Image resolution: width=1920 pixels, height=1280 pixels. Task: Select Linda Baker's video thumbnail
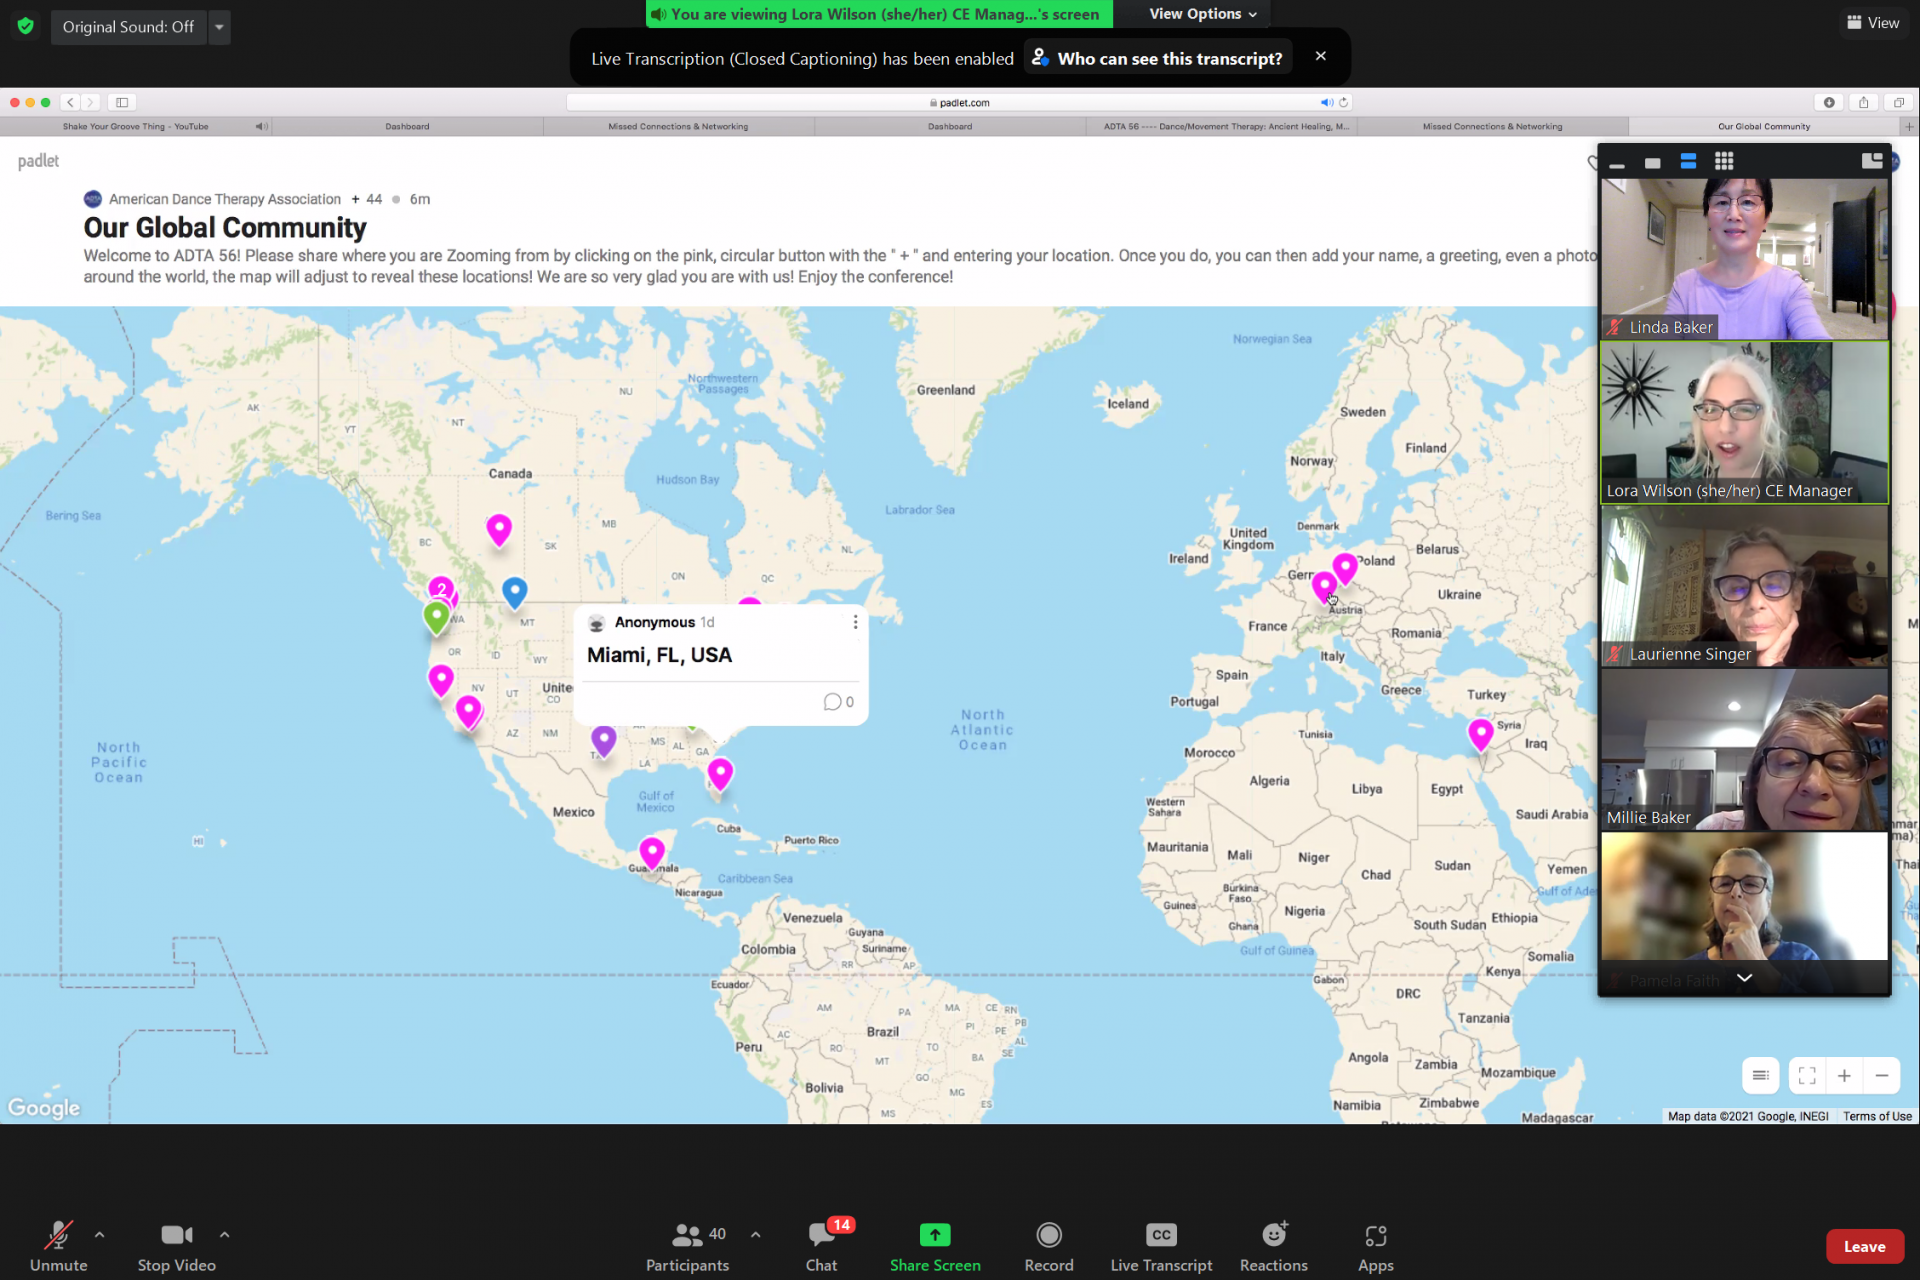pos(1744,259)
